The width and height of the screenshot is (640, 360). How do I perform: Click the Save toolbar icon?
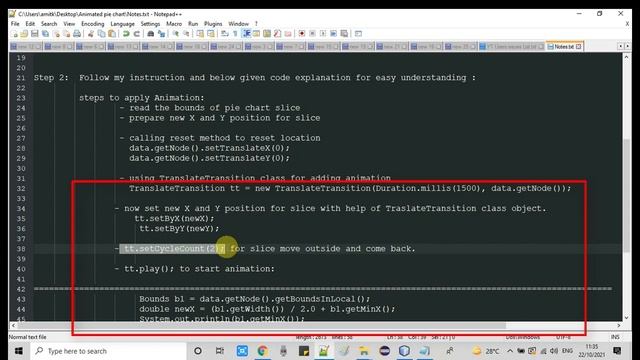click(x=35, y=33)
